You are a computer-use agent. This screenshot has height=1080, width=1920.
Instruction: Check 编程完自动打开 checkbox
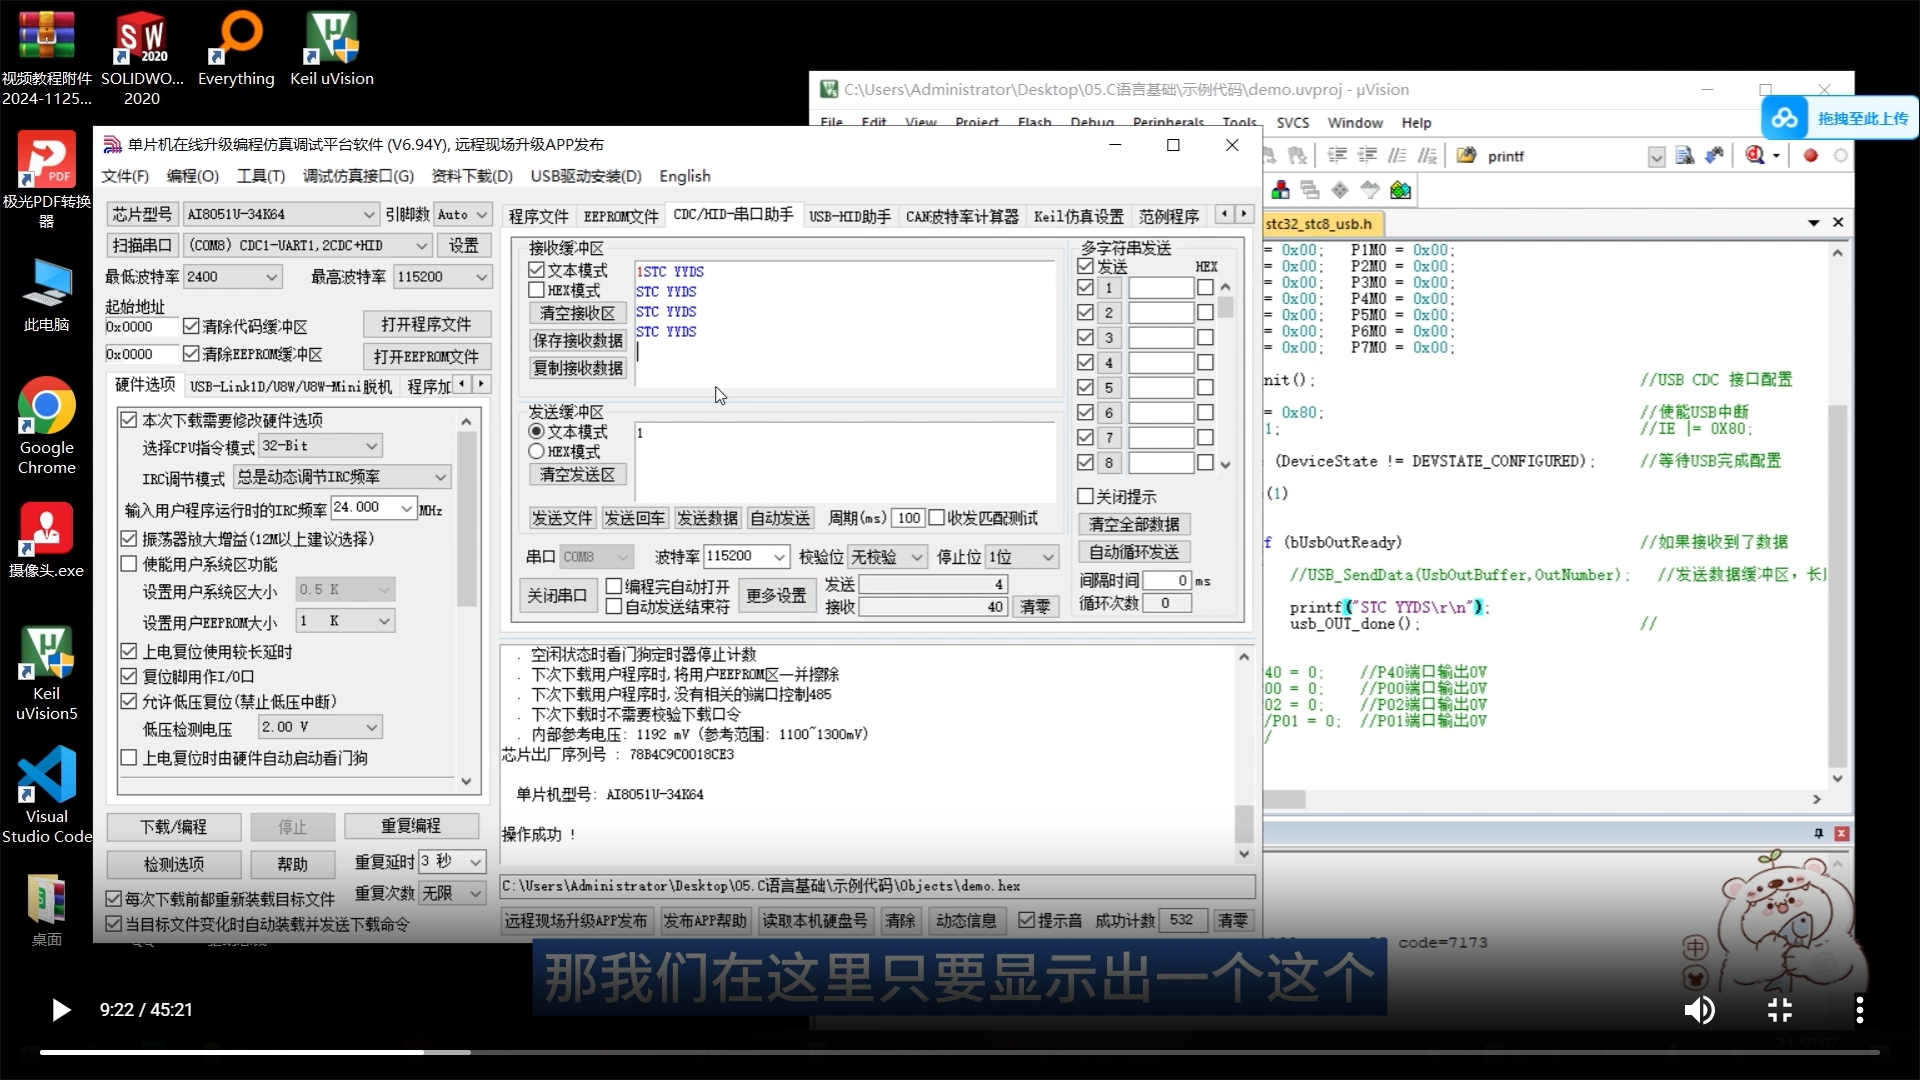[x=614, y=586]
